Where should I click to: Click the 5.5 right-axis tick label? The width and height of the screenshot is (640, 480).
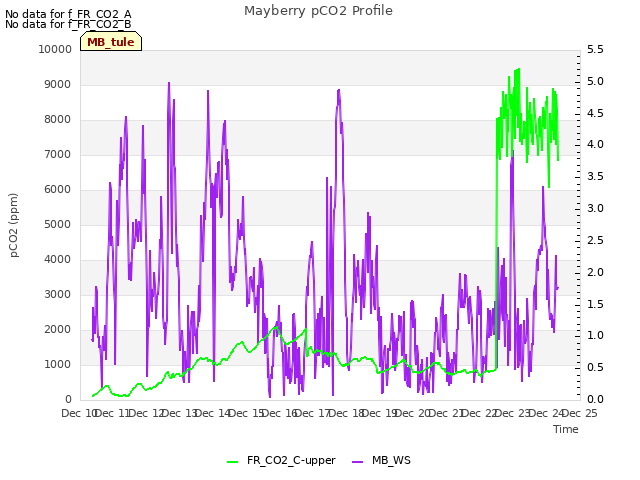tap(595, 49)
